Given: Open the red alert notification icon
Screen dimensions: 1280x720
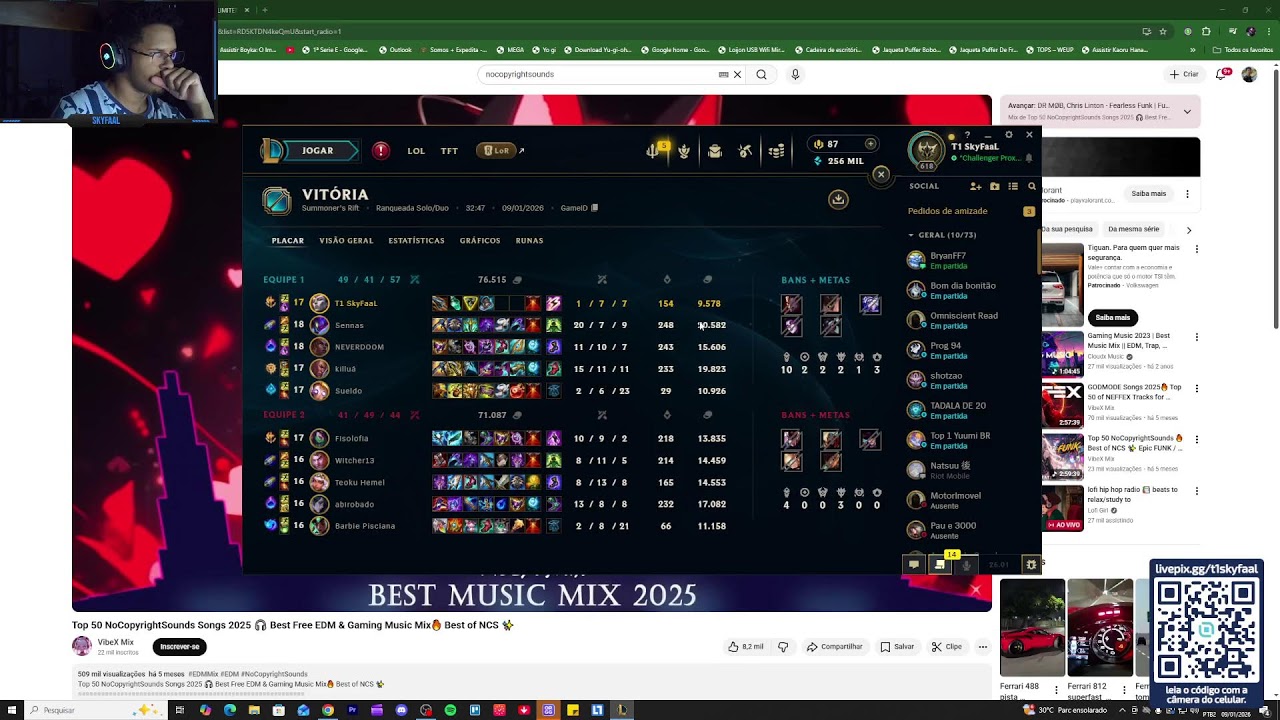Looking at the screenshot, I should click(x=381, y=151).
